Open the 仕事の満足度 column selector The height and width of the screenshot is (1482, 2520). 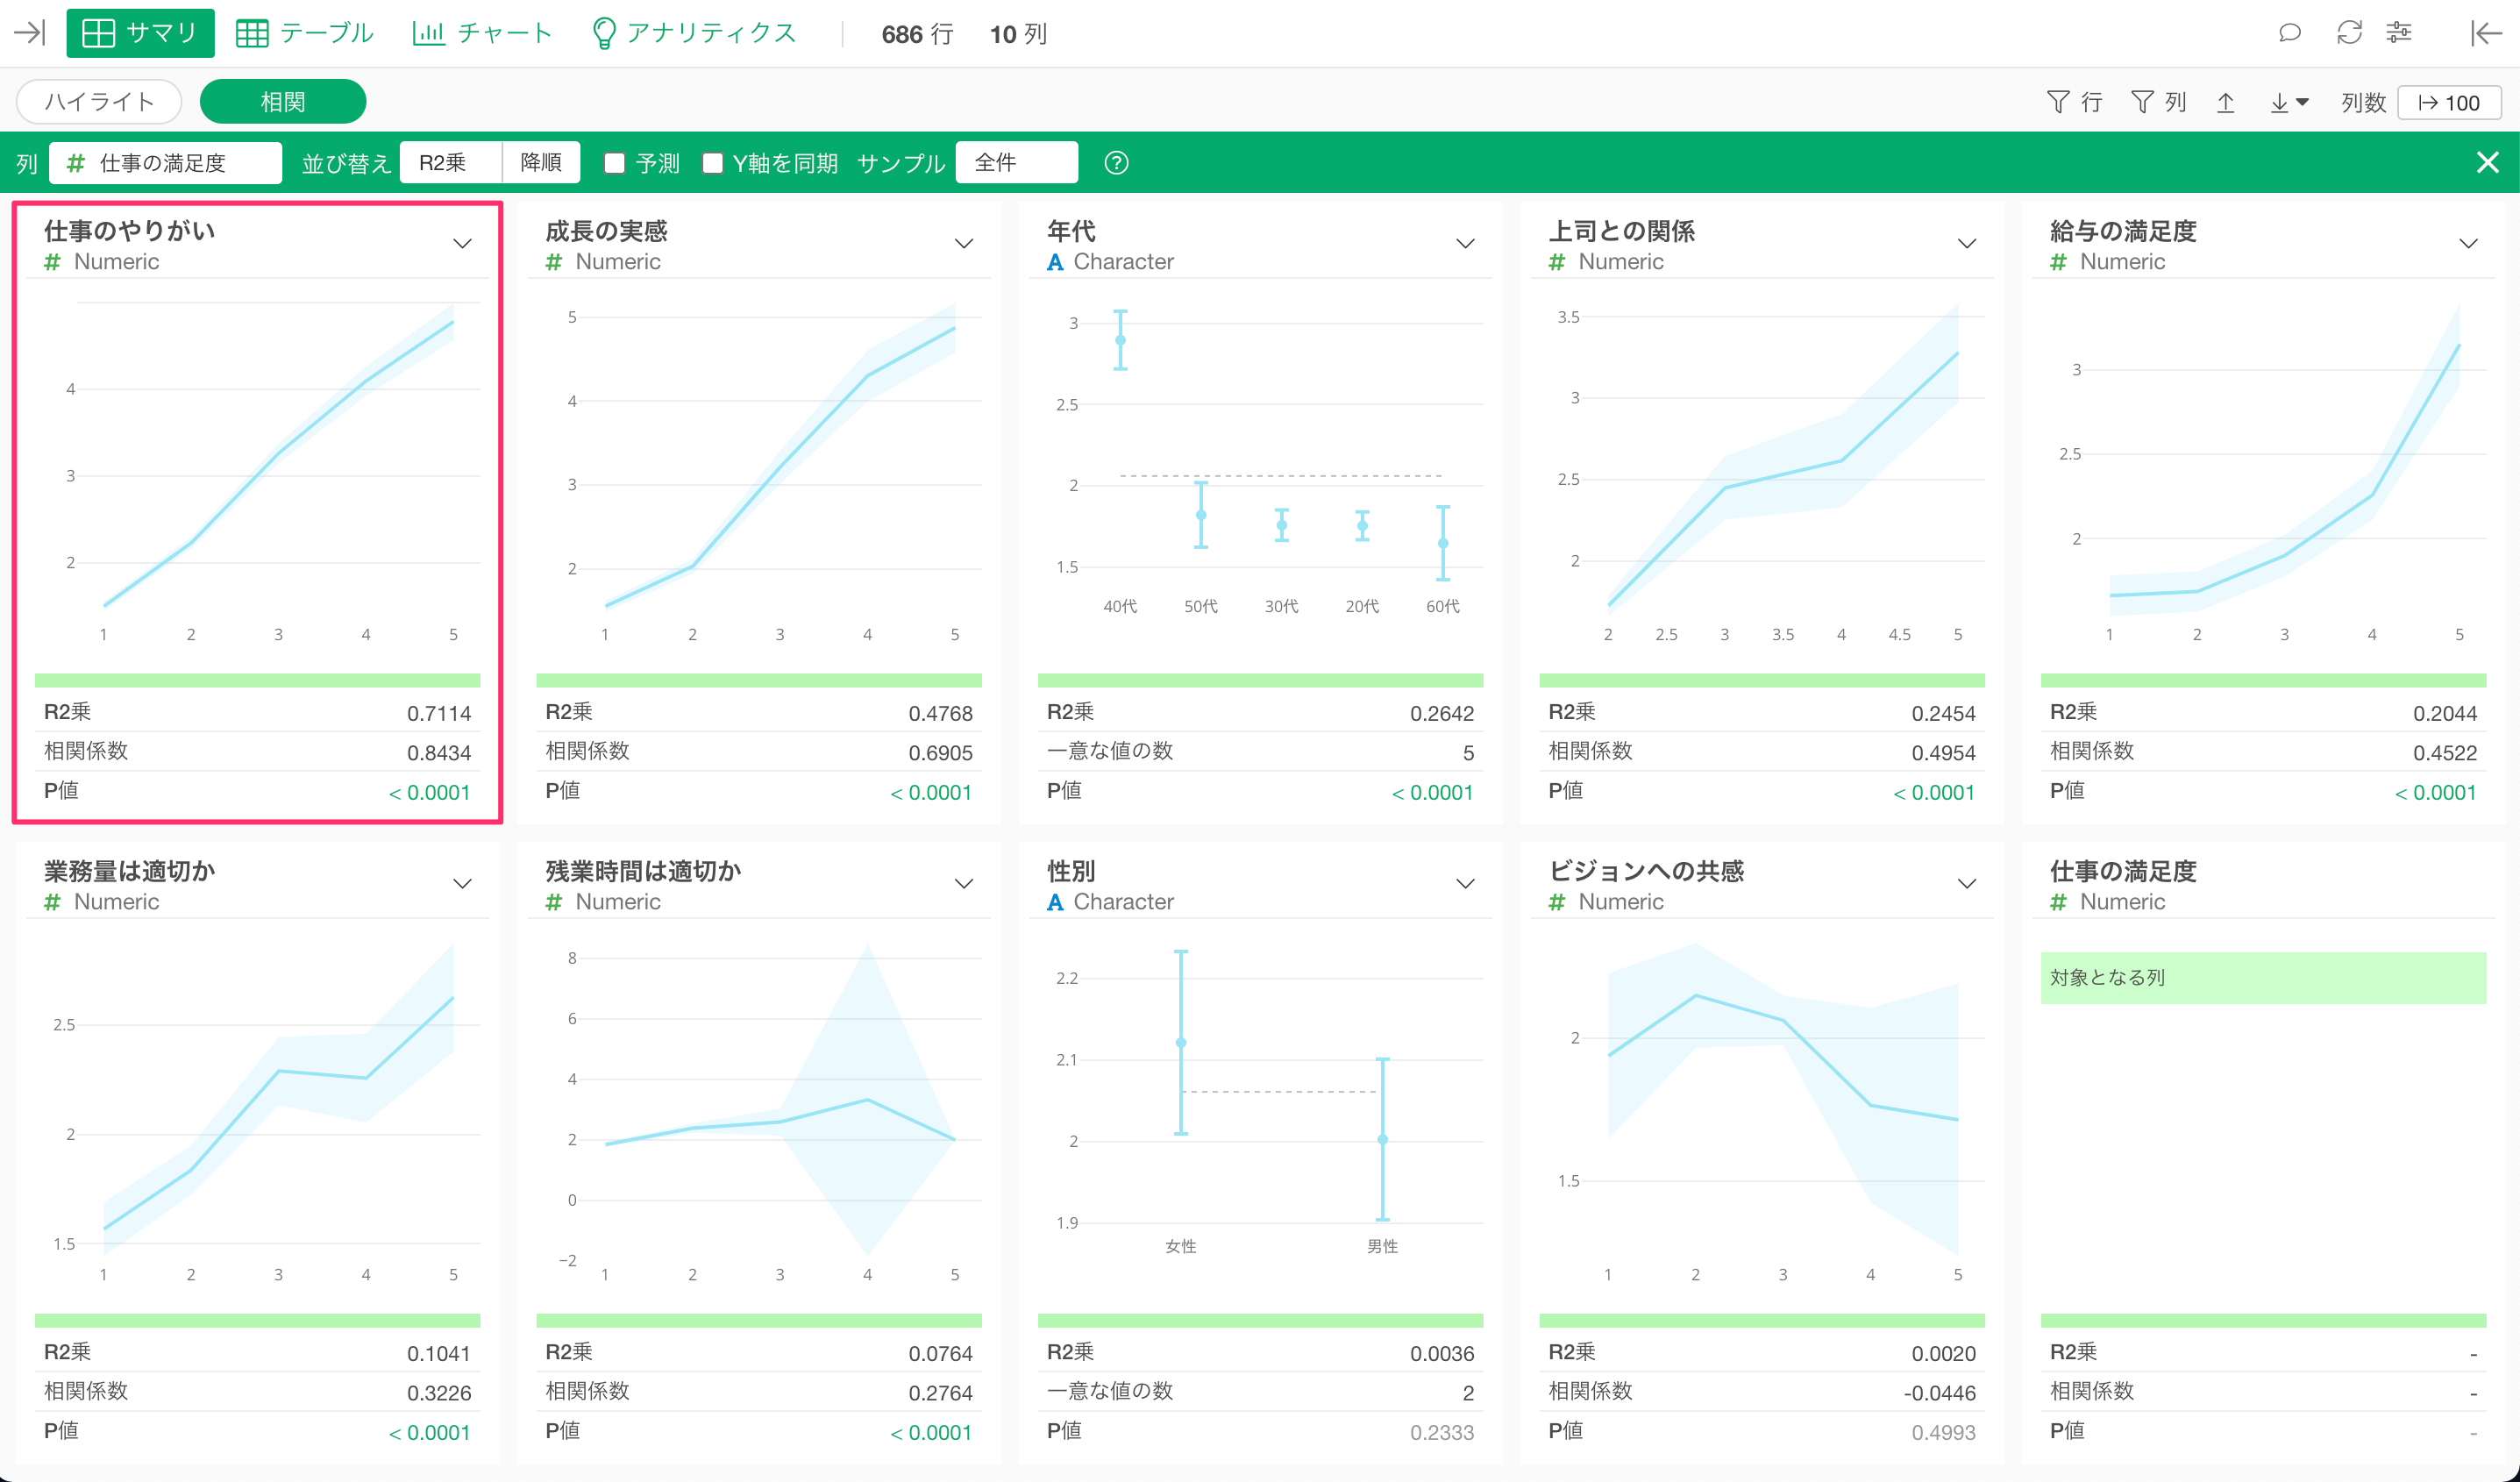[x=165, y=162]
